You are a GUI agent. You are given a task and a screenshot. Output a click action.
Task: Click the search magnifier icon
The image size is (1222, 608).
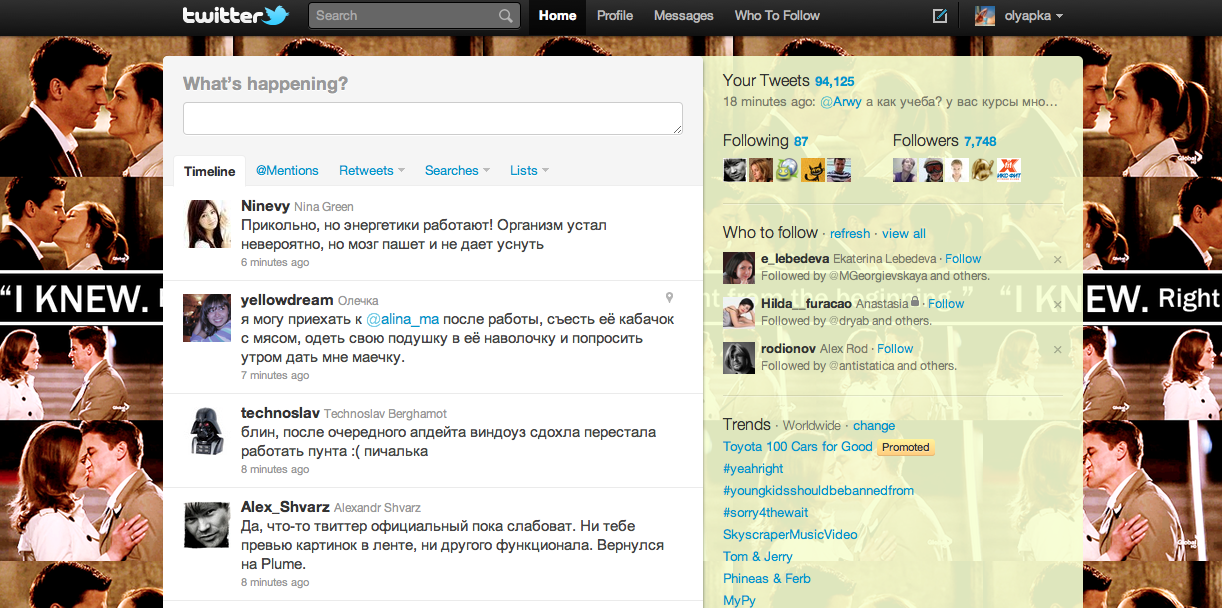click(506, 16)
